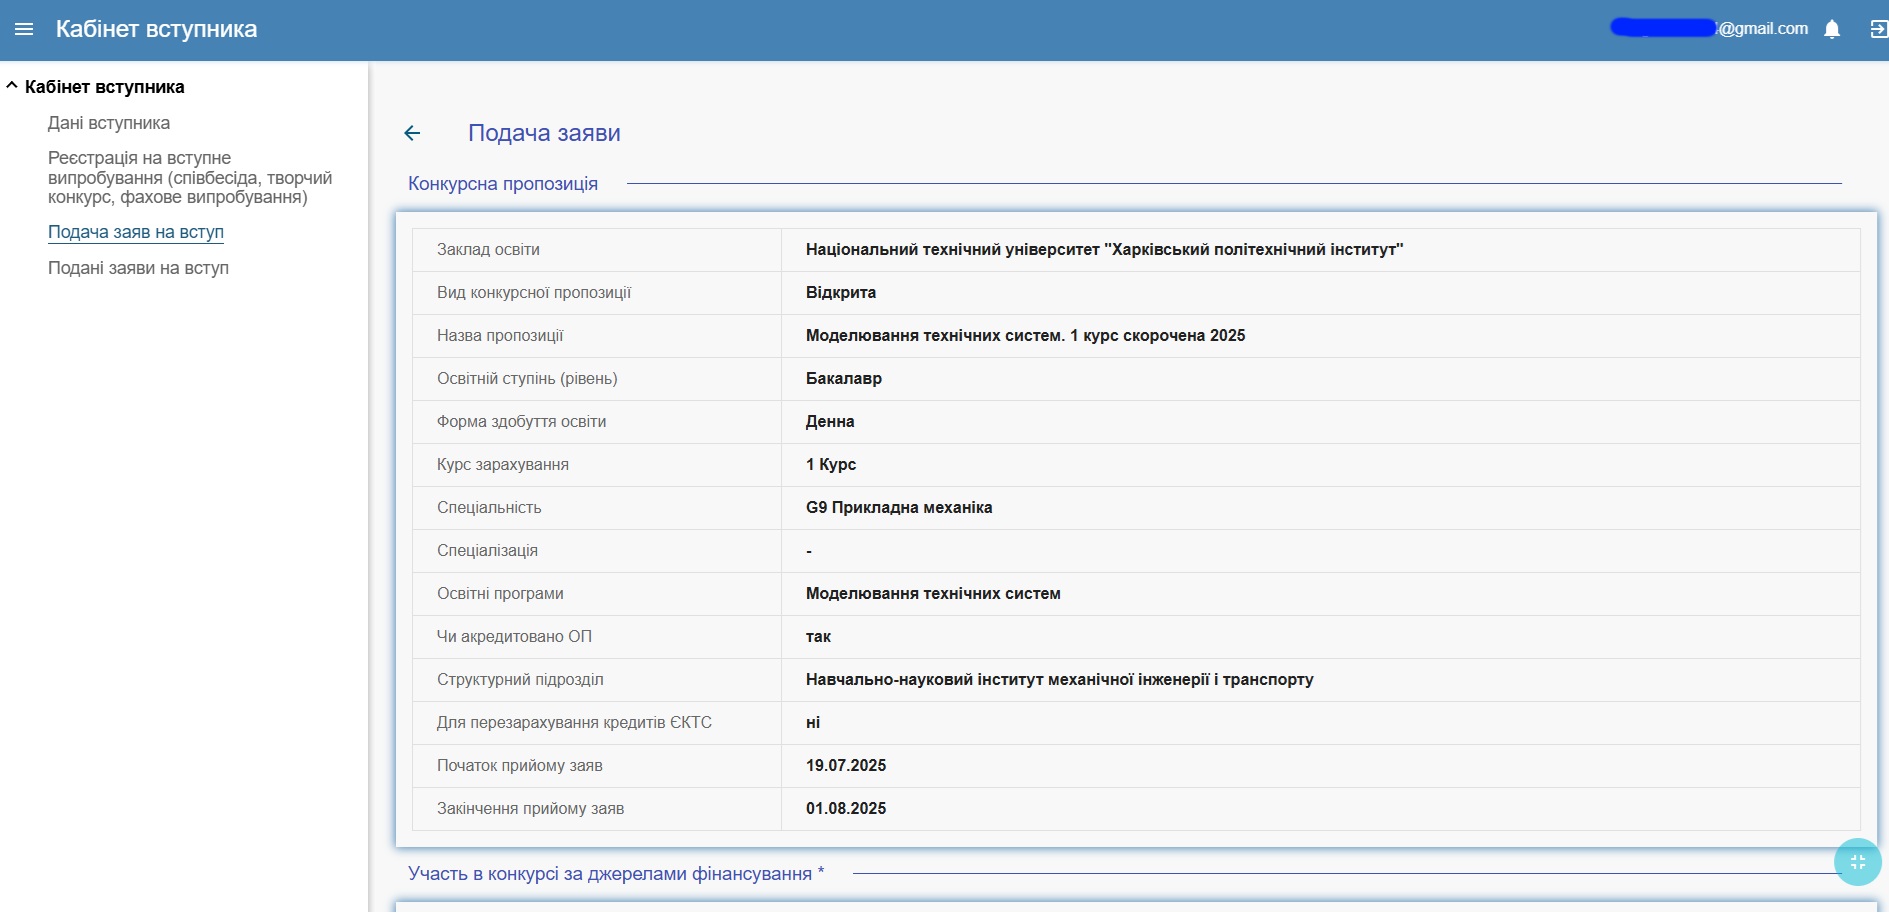Viewport: 1889px width, 913px height.
Task: Open Дані вступника in the sidebar
Action: click(109, 123)
